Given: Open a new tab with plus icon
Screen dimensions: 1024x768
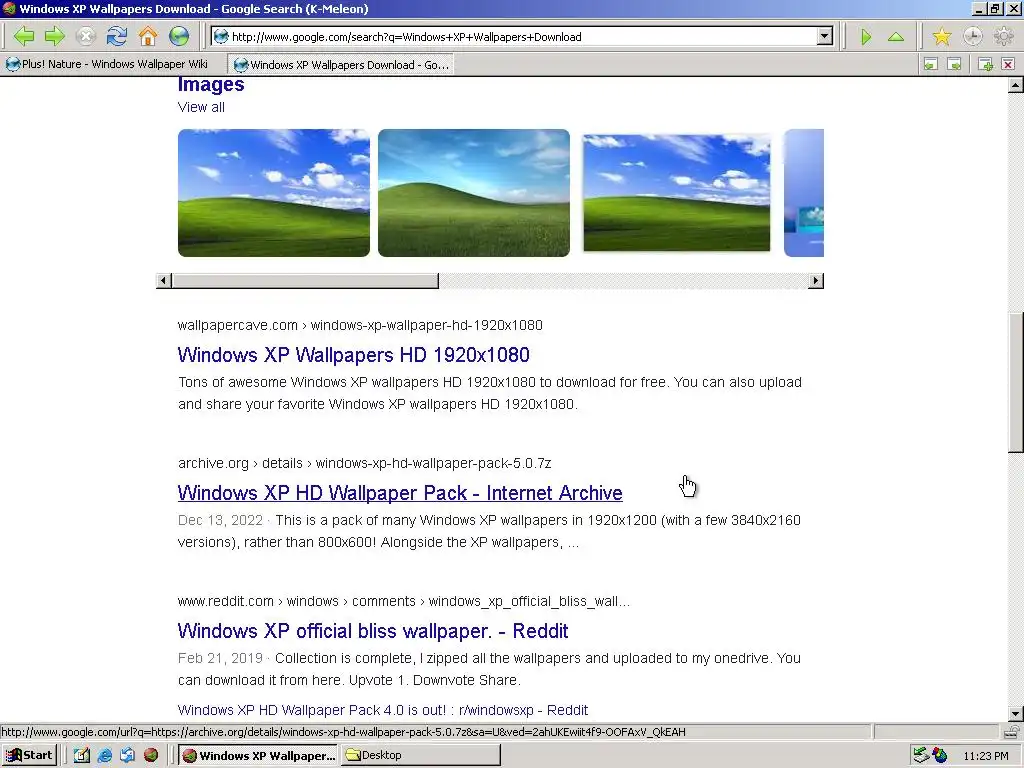Looking at the screenshot, I should click(x=985, y=64).
